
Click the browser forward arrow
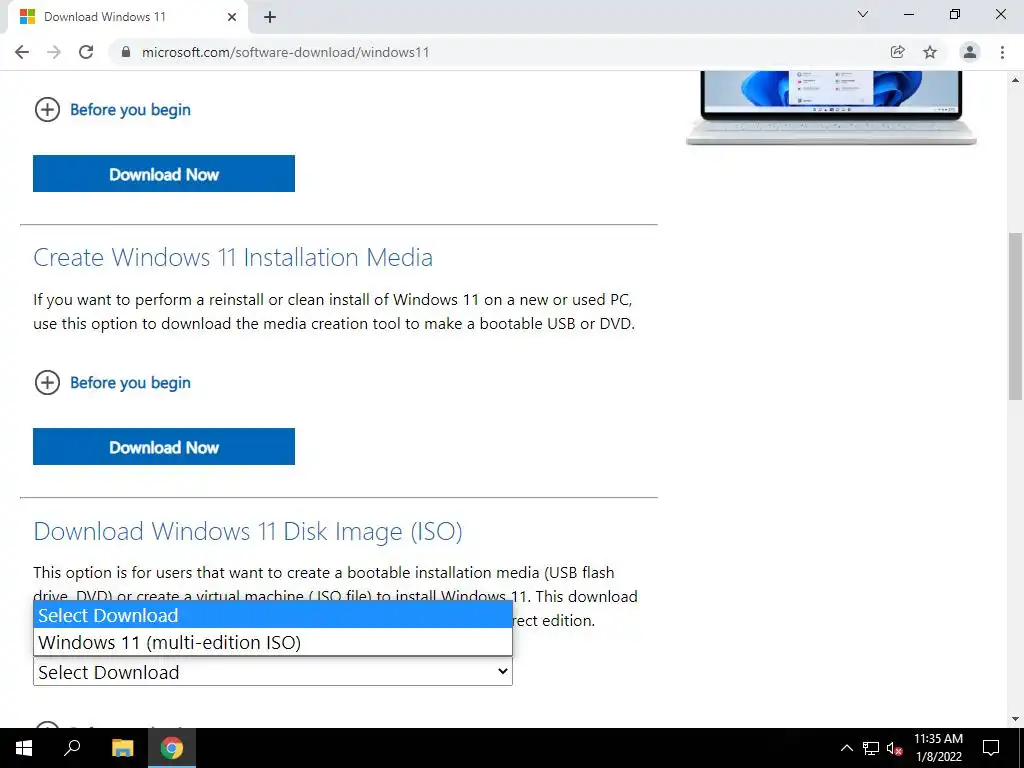(x=54, y=52)
